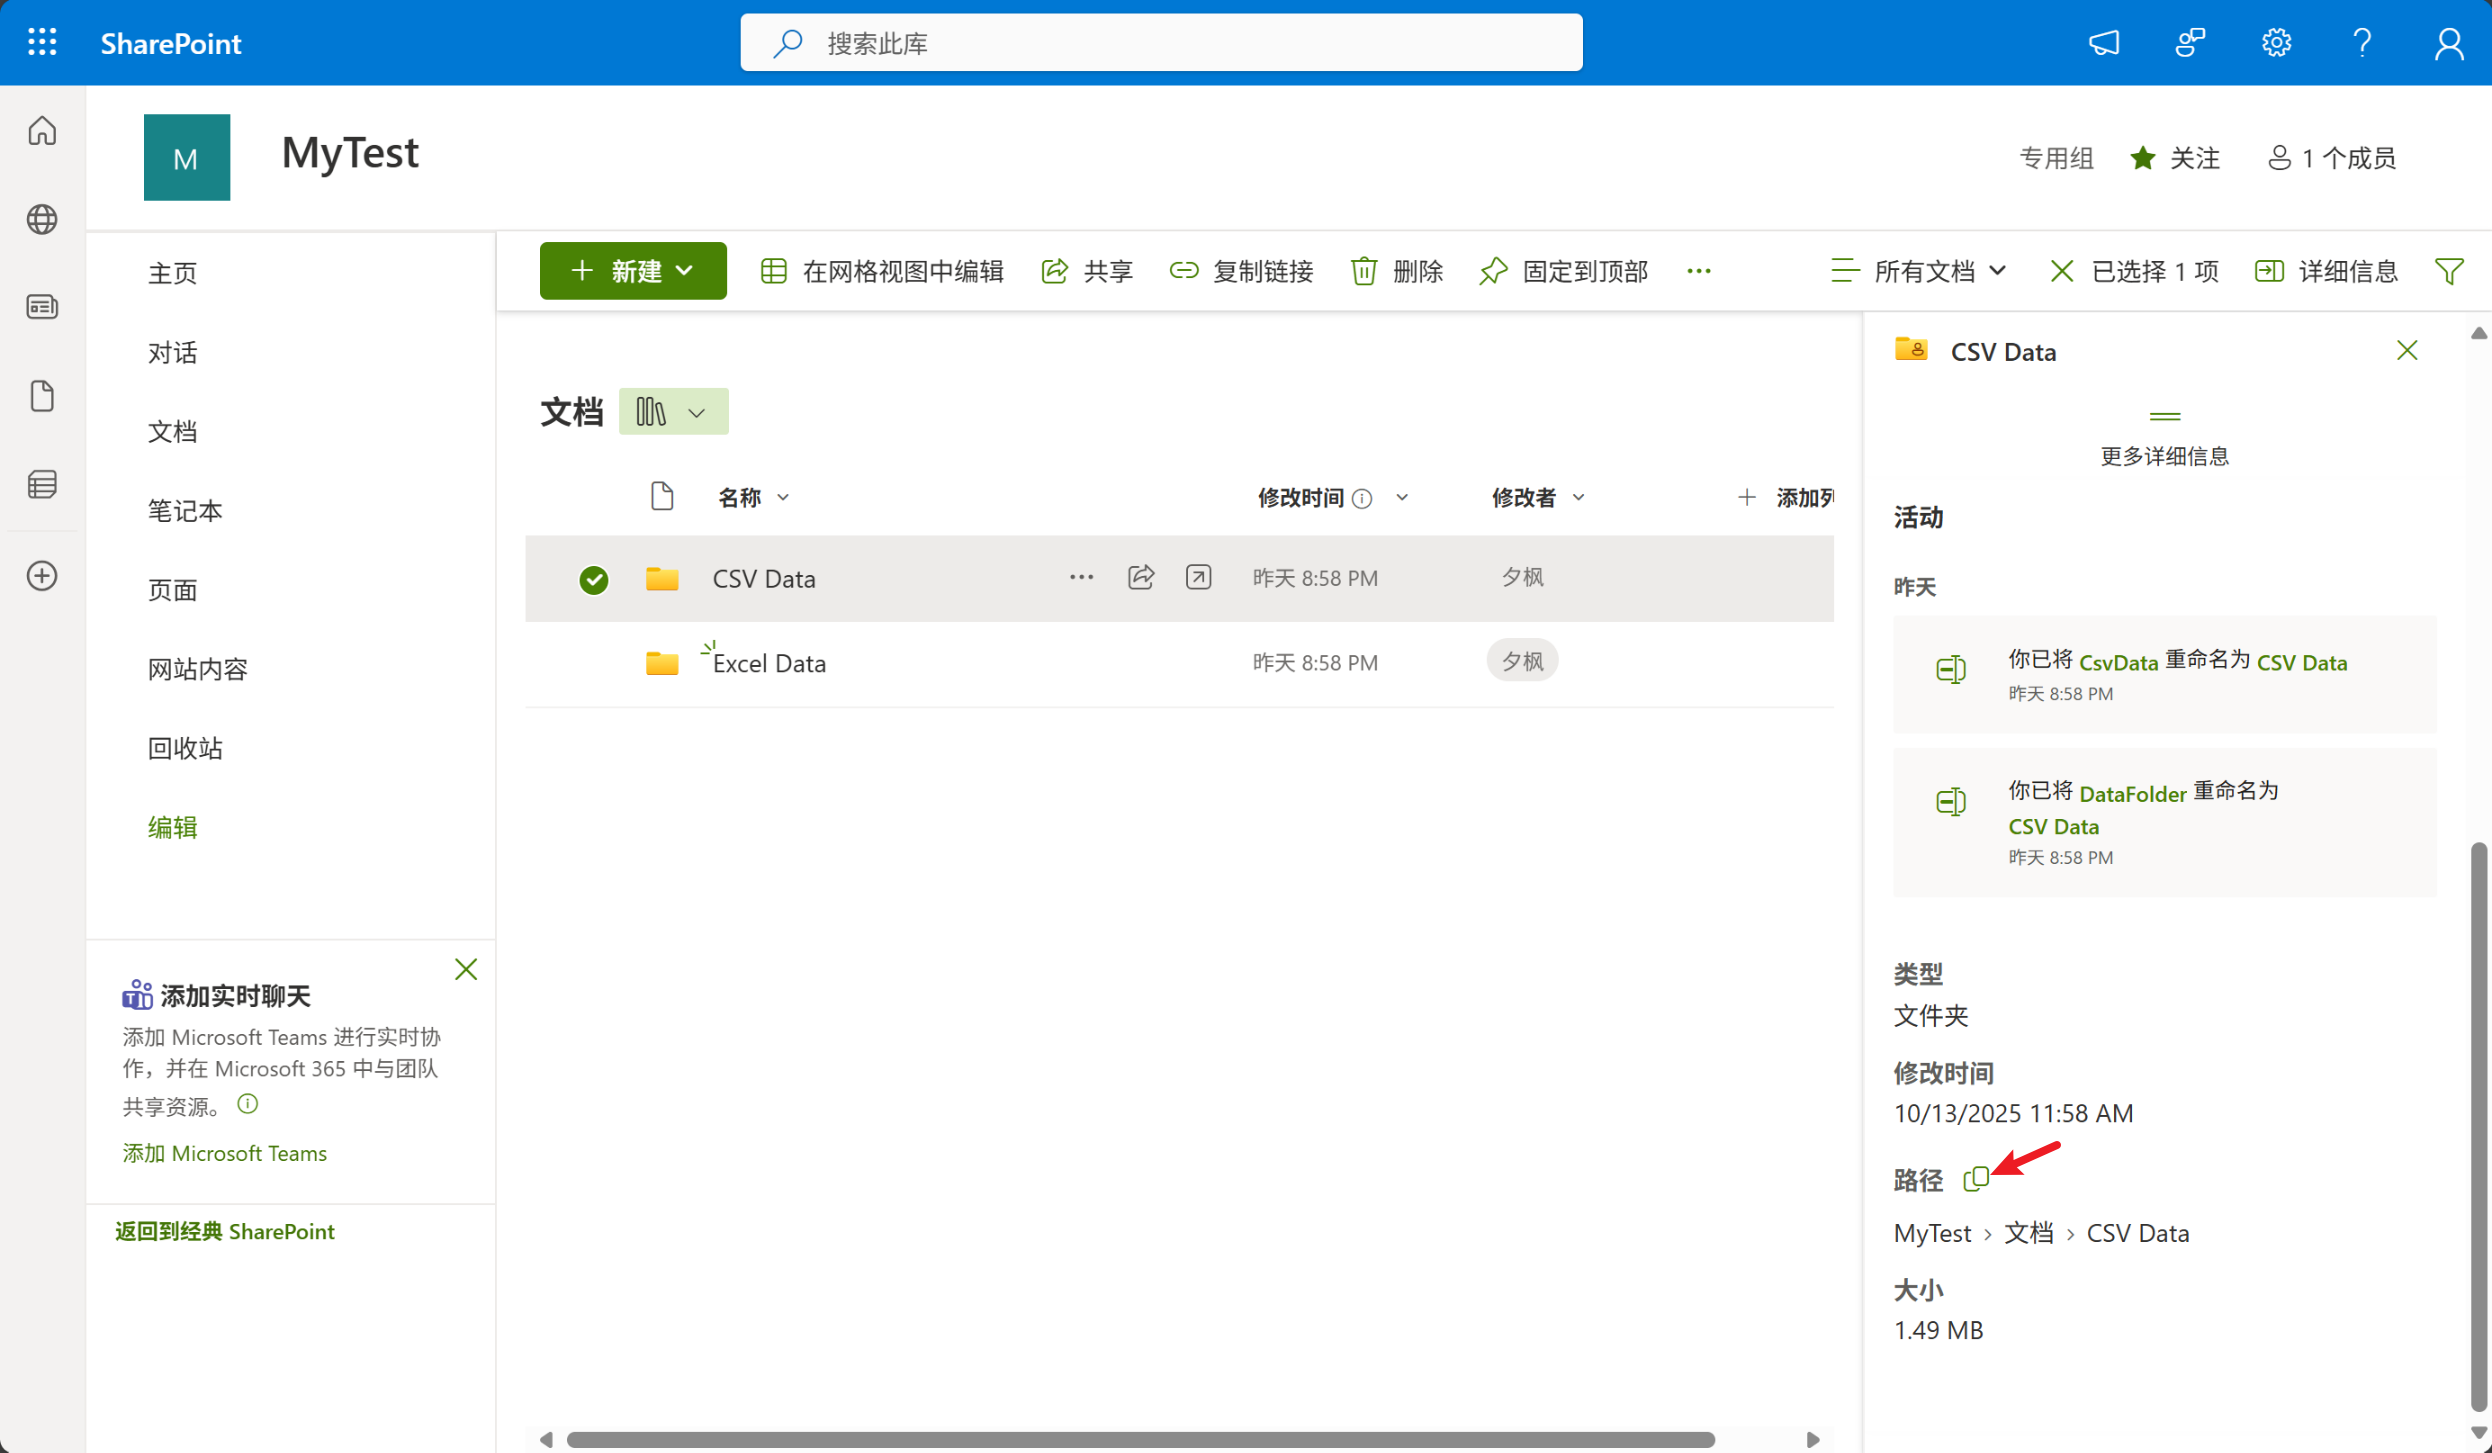This screenshot has height=1453, width=2492.
Task: Click the trash icon for 删除
Action: coord(1364,271)
